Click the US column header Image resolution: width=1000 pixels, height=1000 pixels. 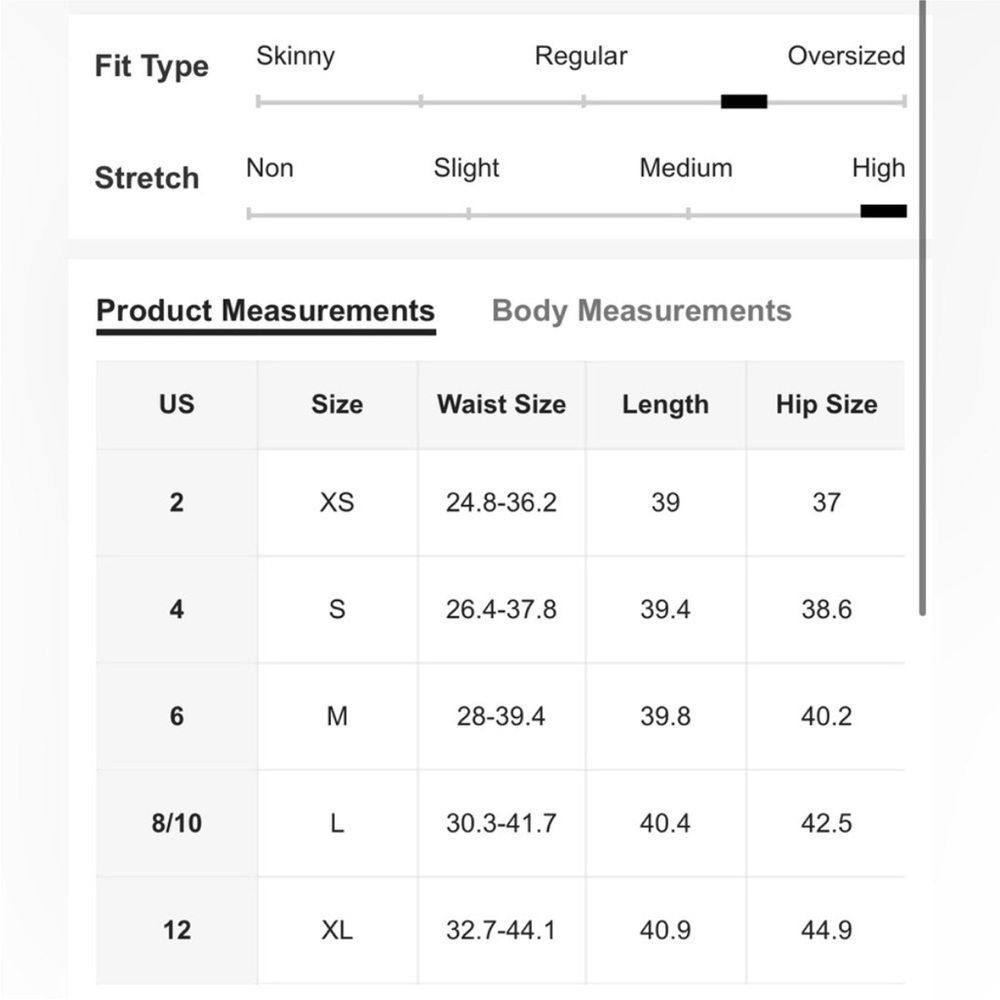[177, 404]
